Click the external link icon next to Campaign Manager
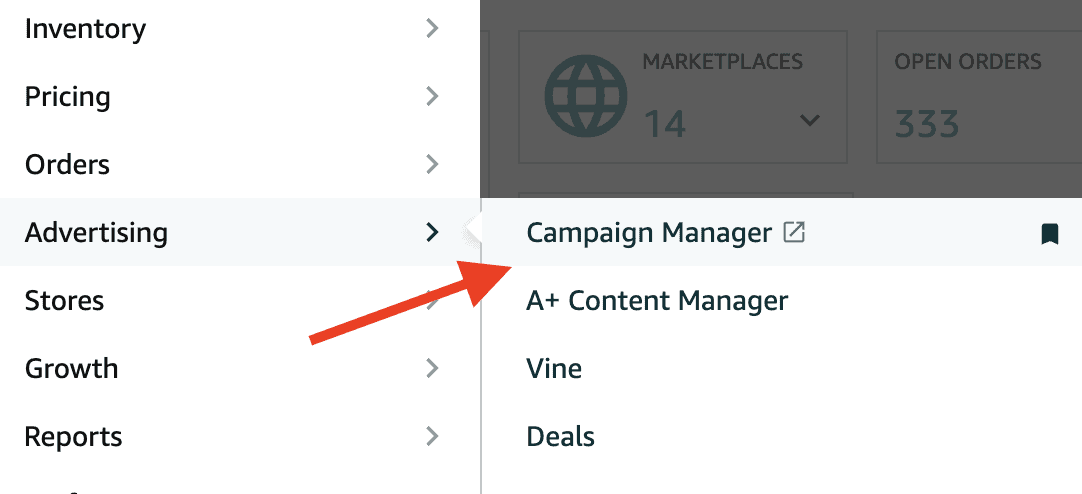Screen dimensions: 1082x494 pos(794,233)
